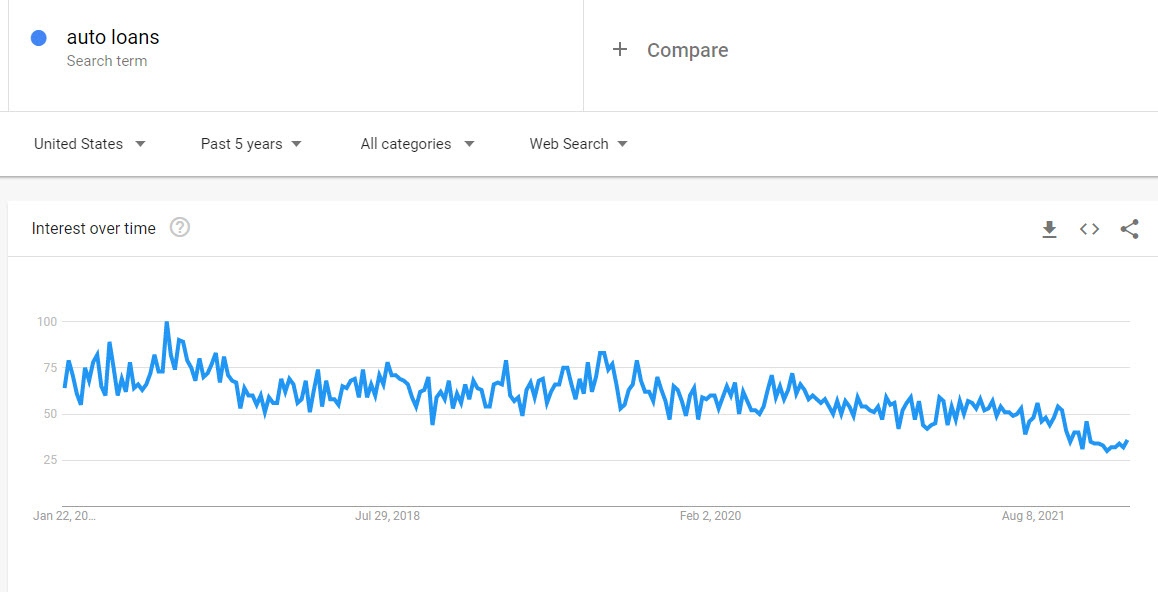Viewport: 1158px width, 592px height.
Task: Click the Interest over time heading
Action: pyautogui.click(x=94, y=229)
